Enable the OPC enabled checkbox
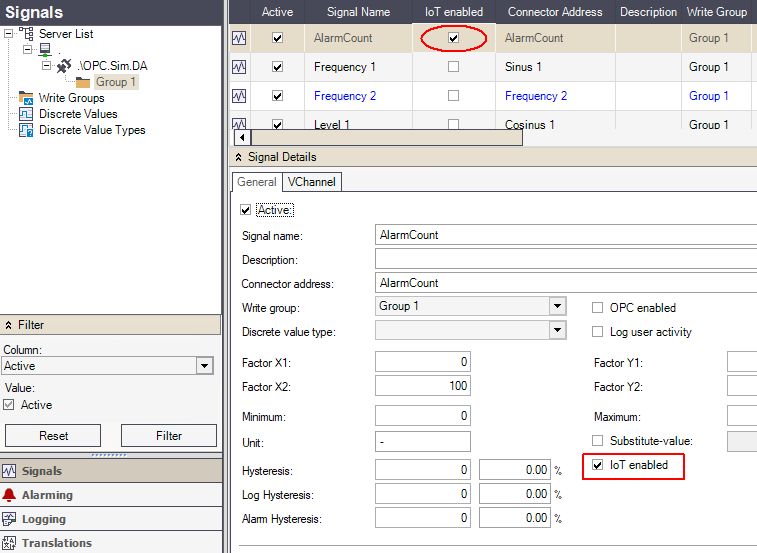This screenshot has height=553, width=757. pyautogui.click(x=598, y=308)
